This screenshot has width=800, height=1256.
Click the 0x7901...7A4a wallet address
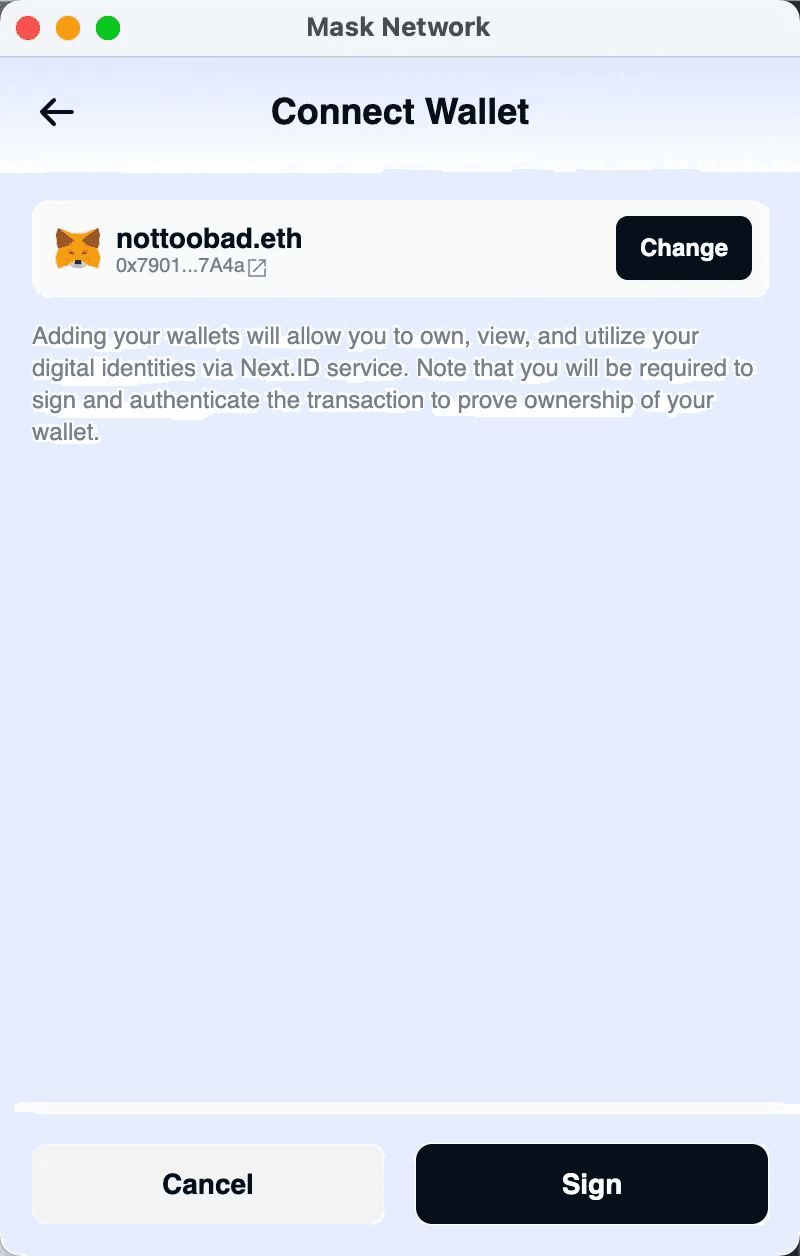(181, 267)
